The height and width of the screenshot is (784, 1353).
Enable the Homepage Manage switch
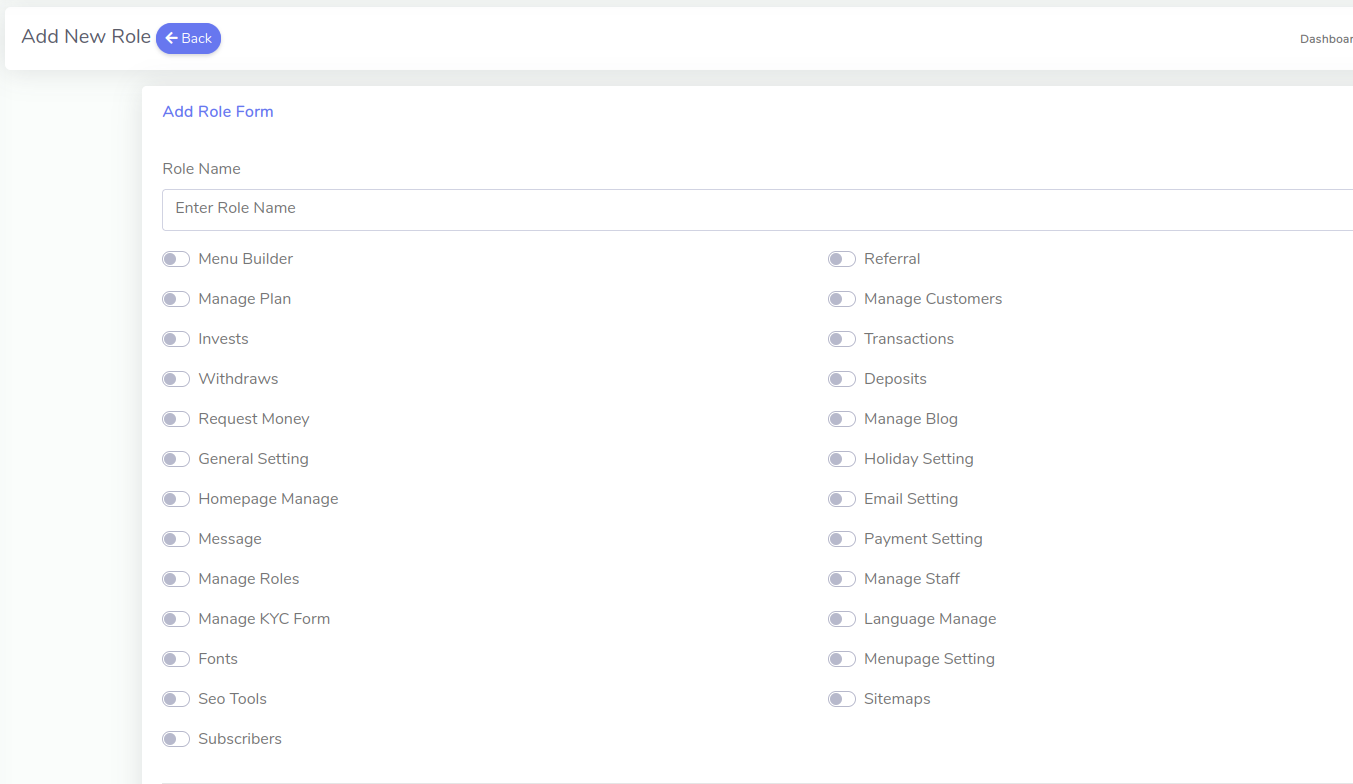pyautogui.click(x=176, y=499)
